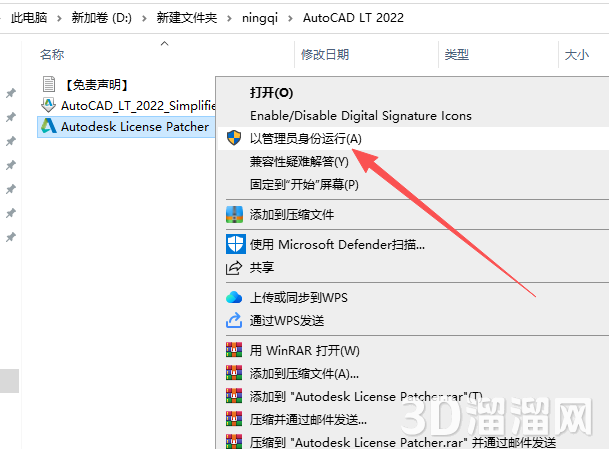
Task: Sort by the 修改日期 column header
Action: (x=325, y=54)
